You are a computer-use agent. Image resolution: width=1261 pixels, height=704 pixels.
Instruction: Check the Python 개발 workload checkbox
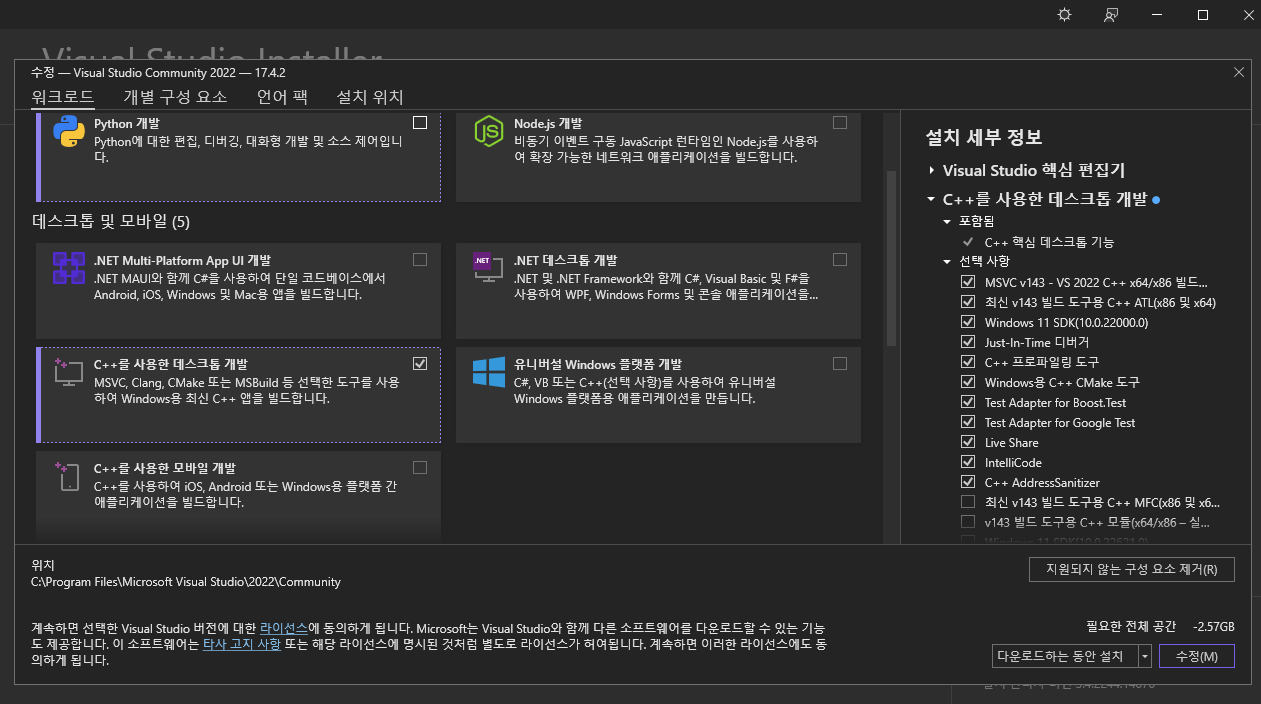click(420, 123)
